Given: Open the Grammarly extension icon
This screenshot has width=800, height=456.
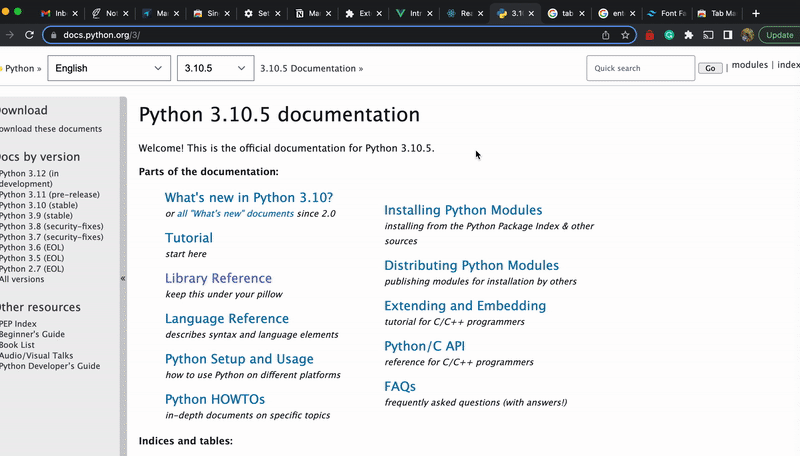Looking at the screenshot, I should coord(669,35).
